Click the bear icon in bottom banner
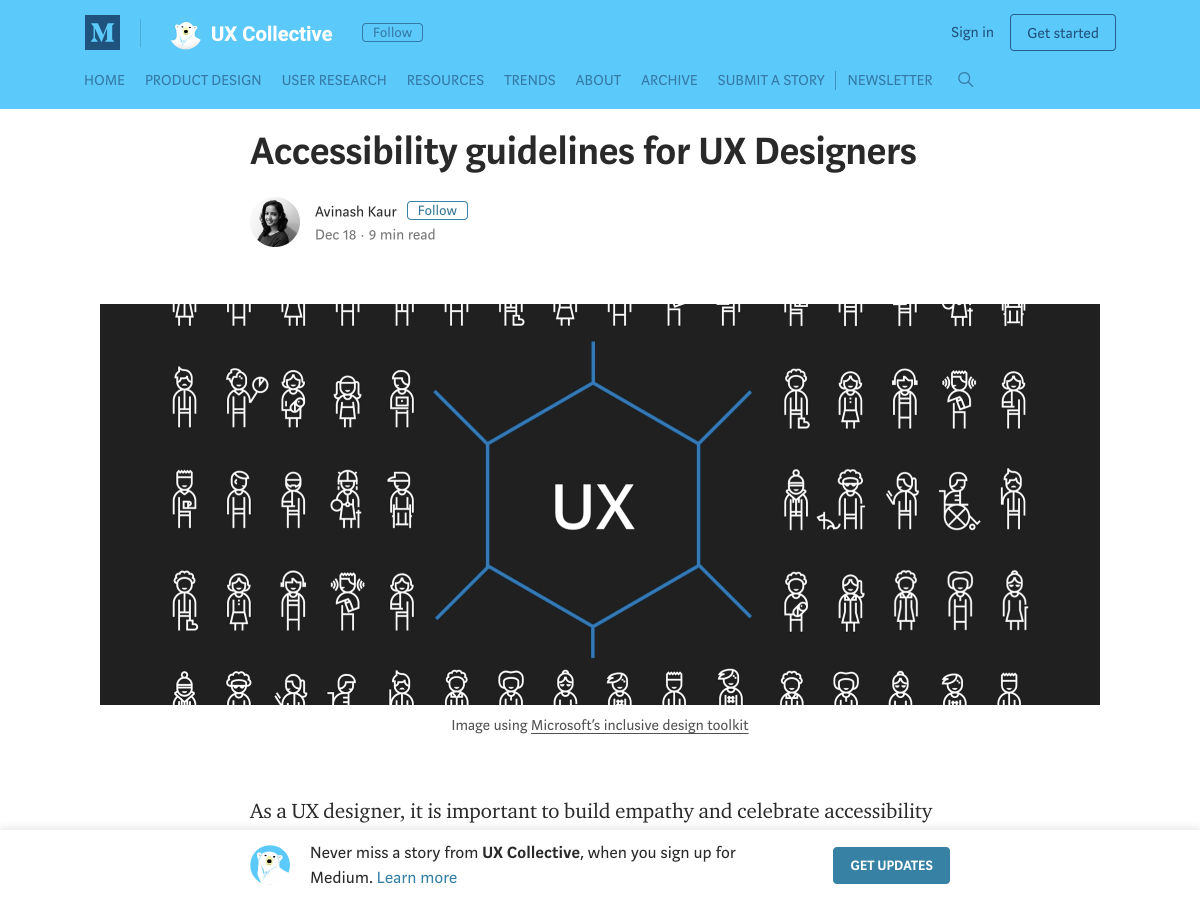The height and width of the screenshot is (900, 1200). 270,865
